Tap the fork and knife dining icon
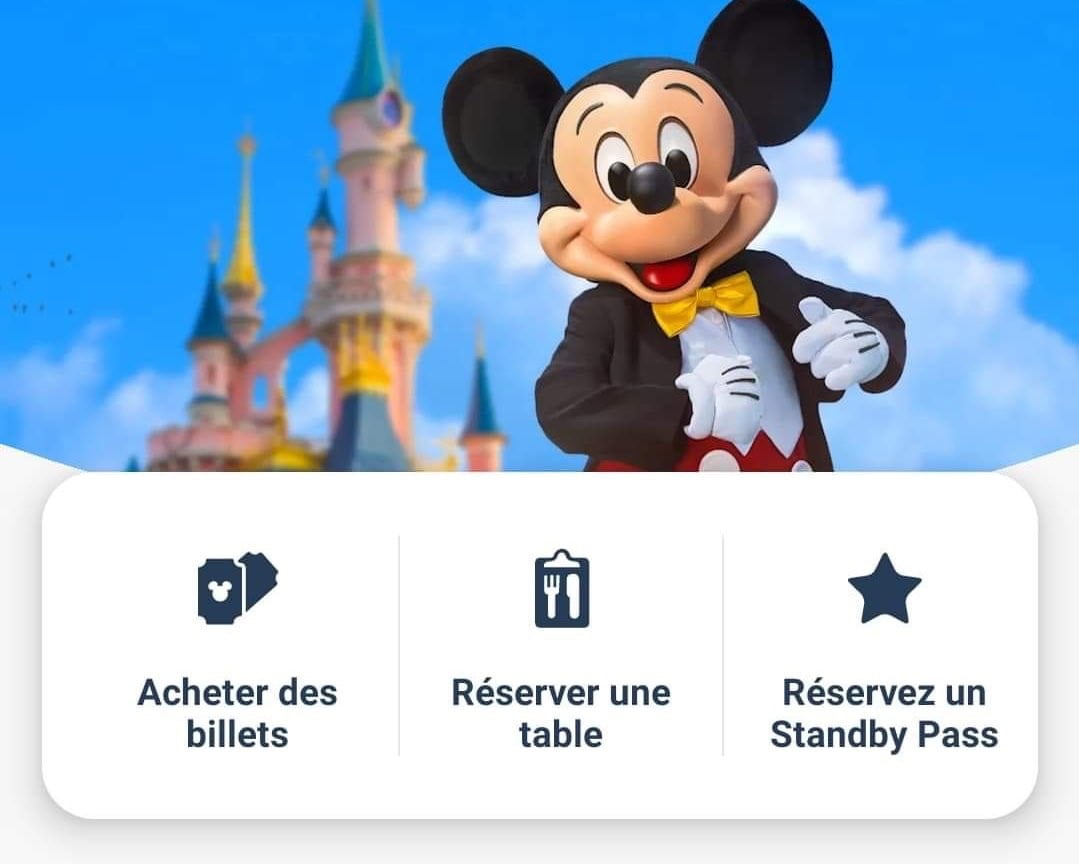 pyautogui.click(x=562, y=589)
